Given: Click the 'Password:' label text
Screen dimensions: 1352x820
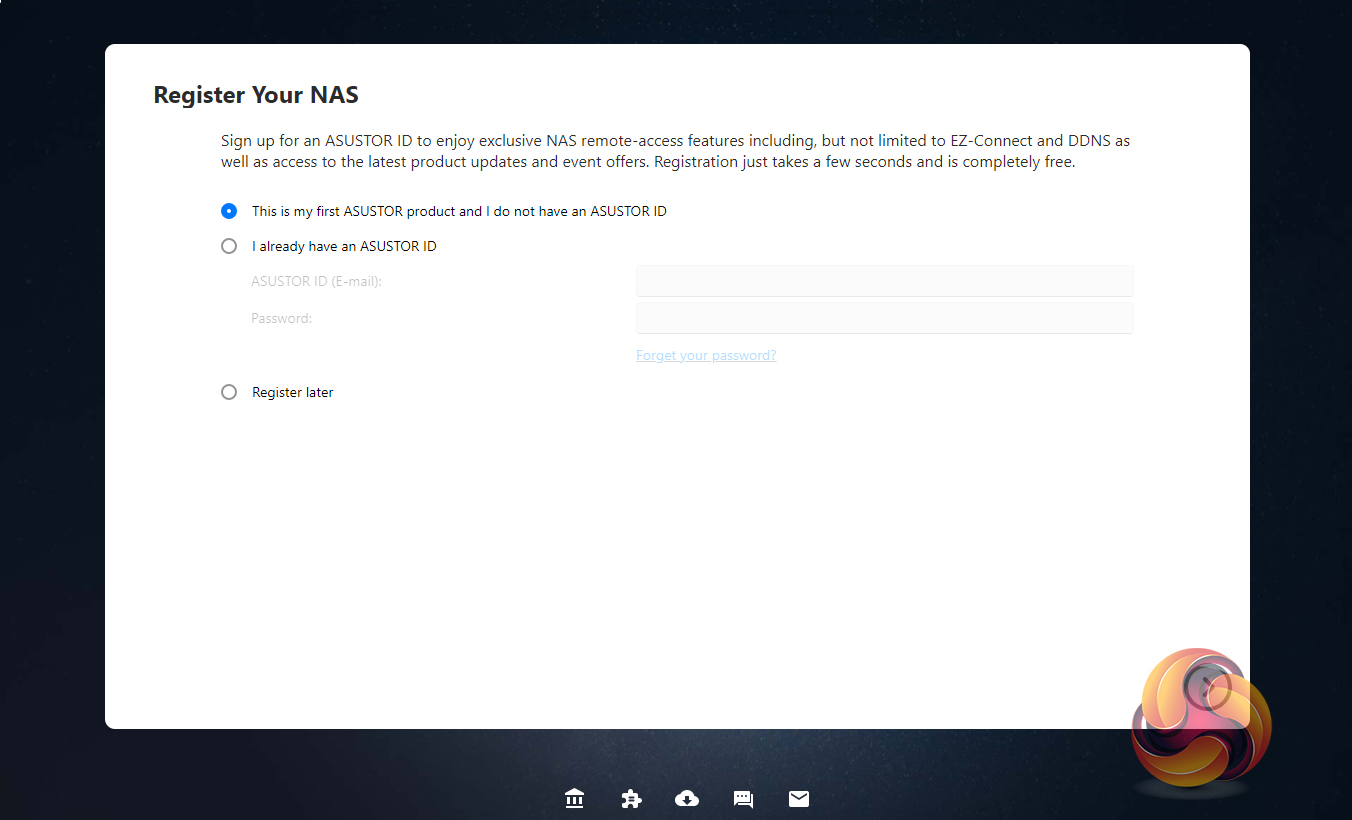Looking at the screenshot, I should (x=281, y=318).
